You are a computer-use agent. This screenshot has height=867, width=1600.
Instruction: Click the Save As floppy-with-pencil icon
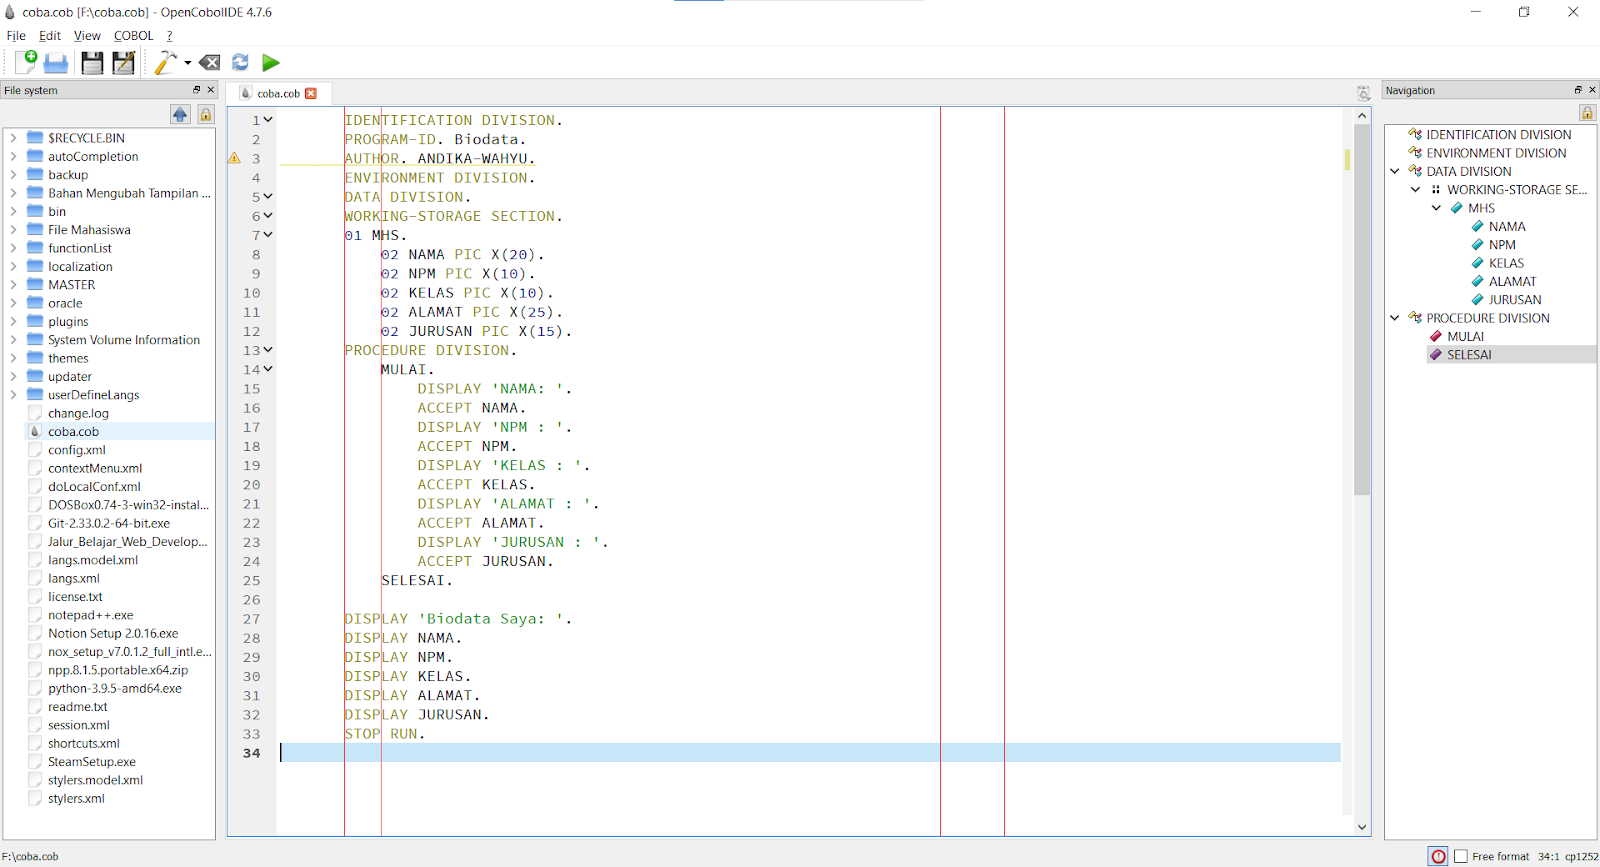pyautogui.click(x=124, y=63)
